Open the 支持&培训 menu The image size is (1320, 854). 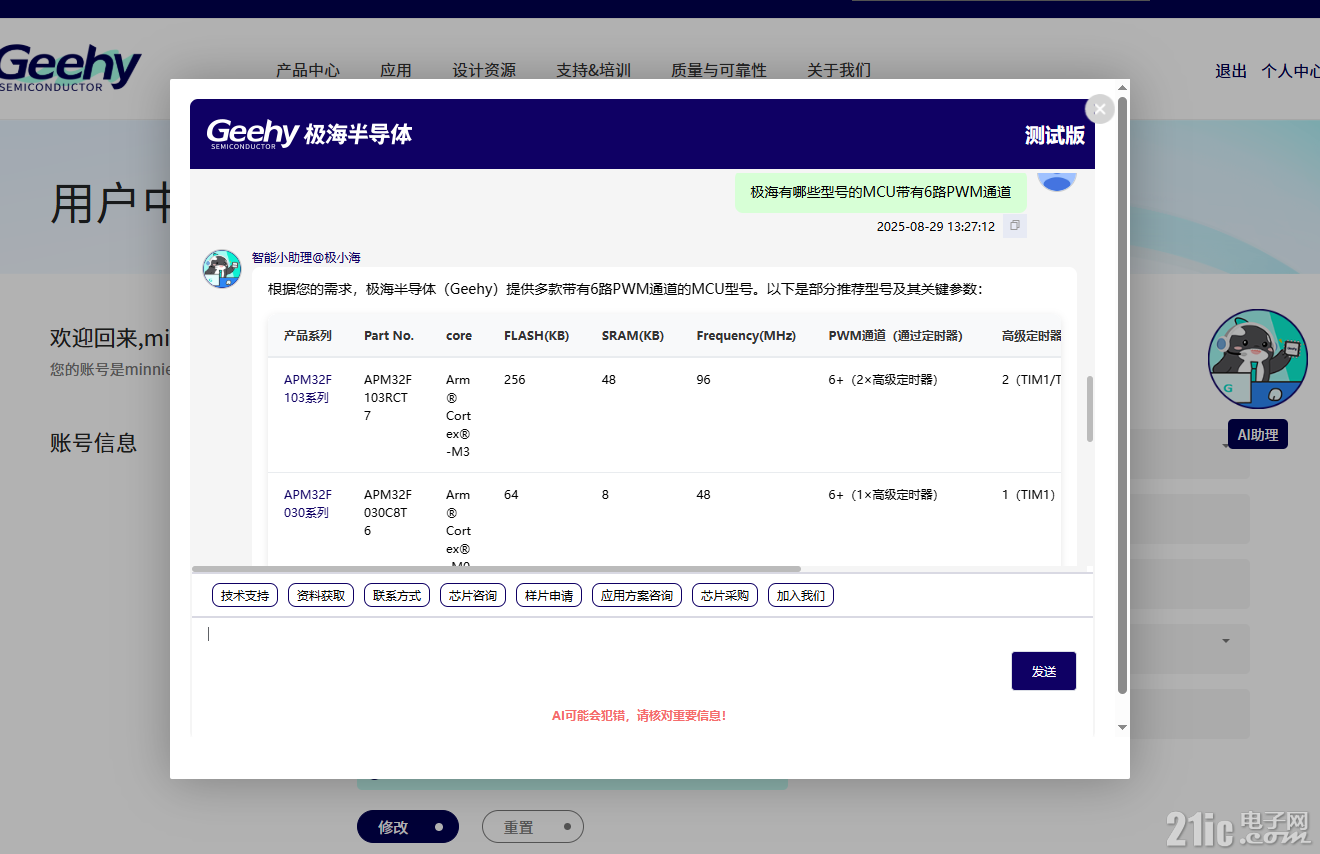(593, 71)
